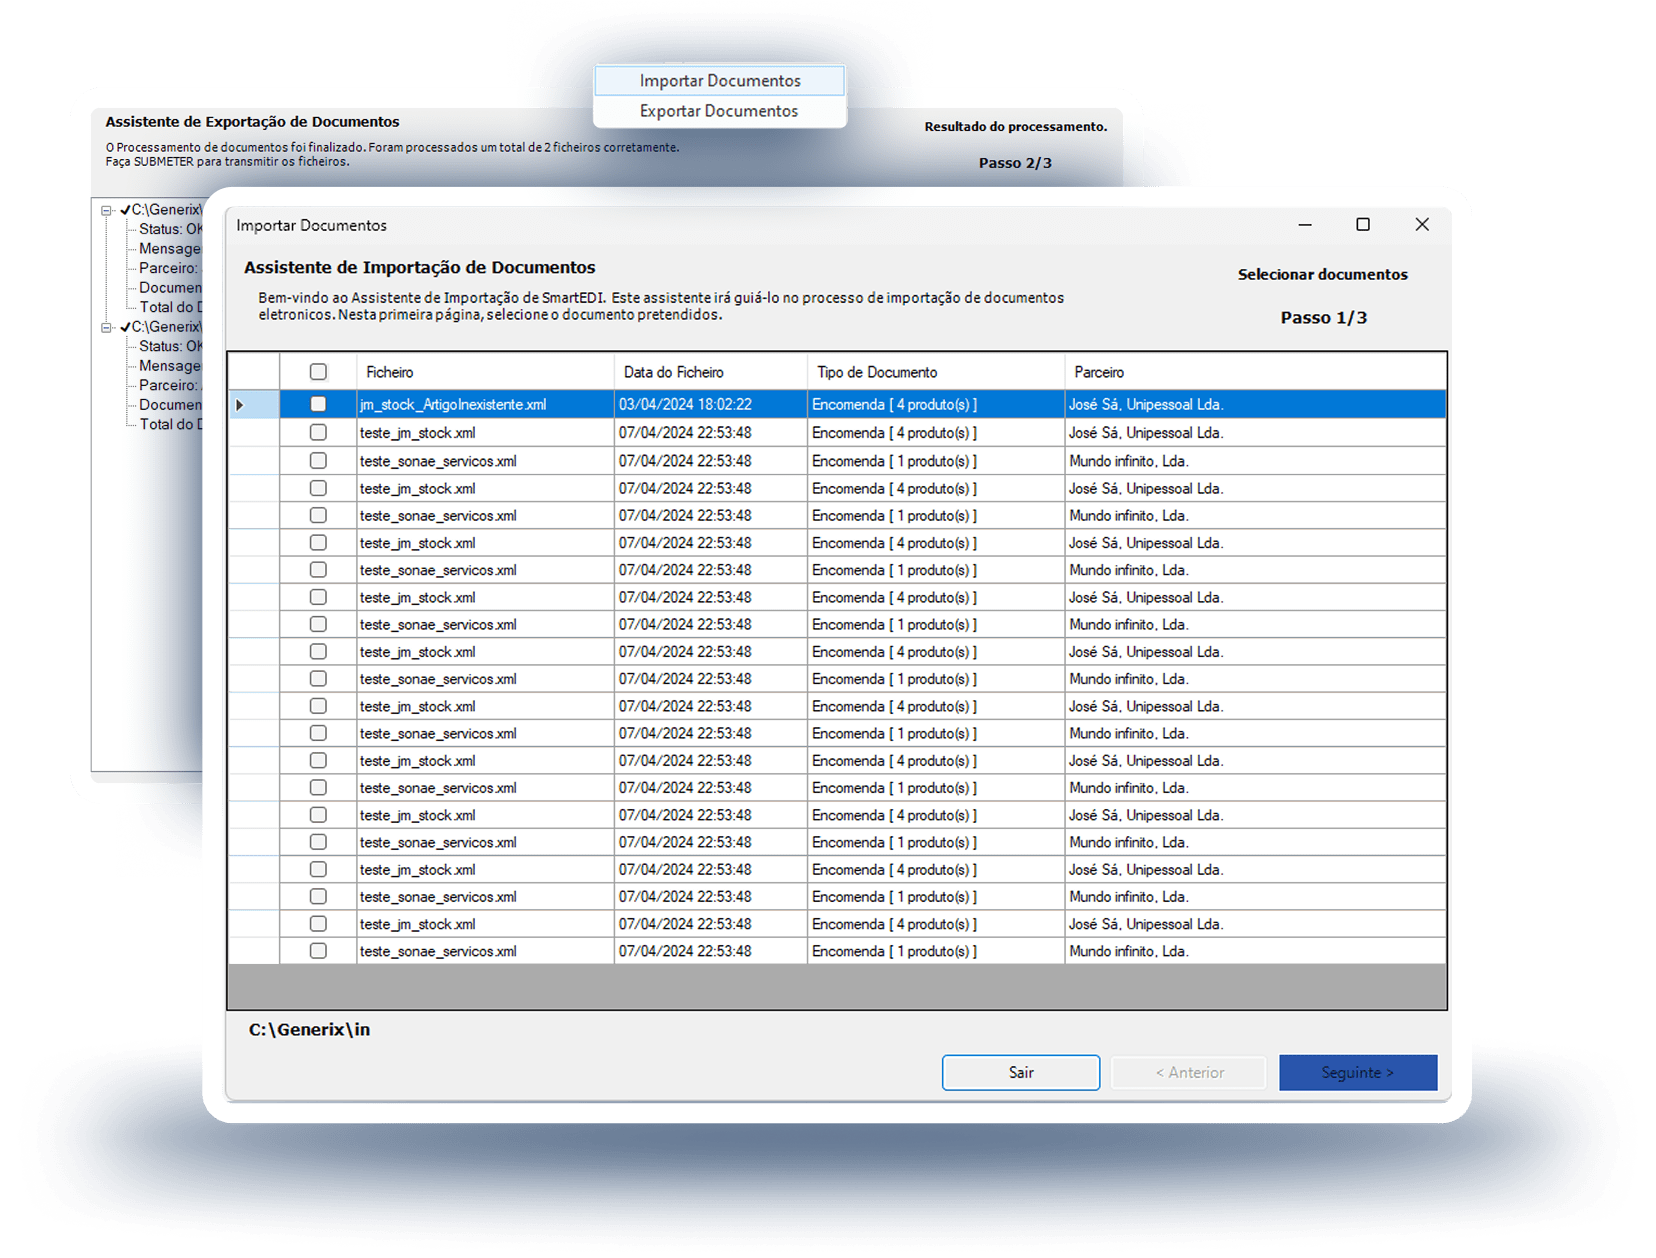The width and height of the screenshot is (1656, 1258).
Task: Toggle the select-all checkbox in the table header
Action: pos(318,371)
